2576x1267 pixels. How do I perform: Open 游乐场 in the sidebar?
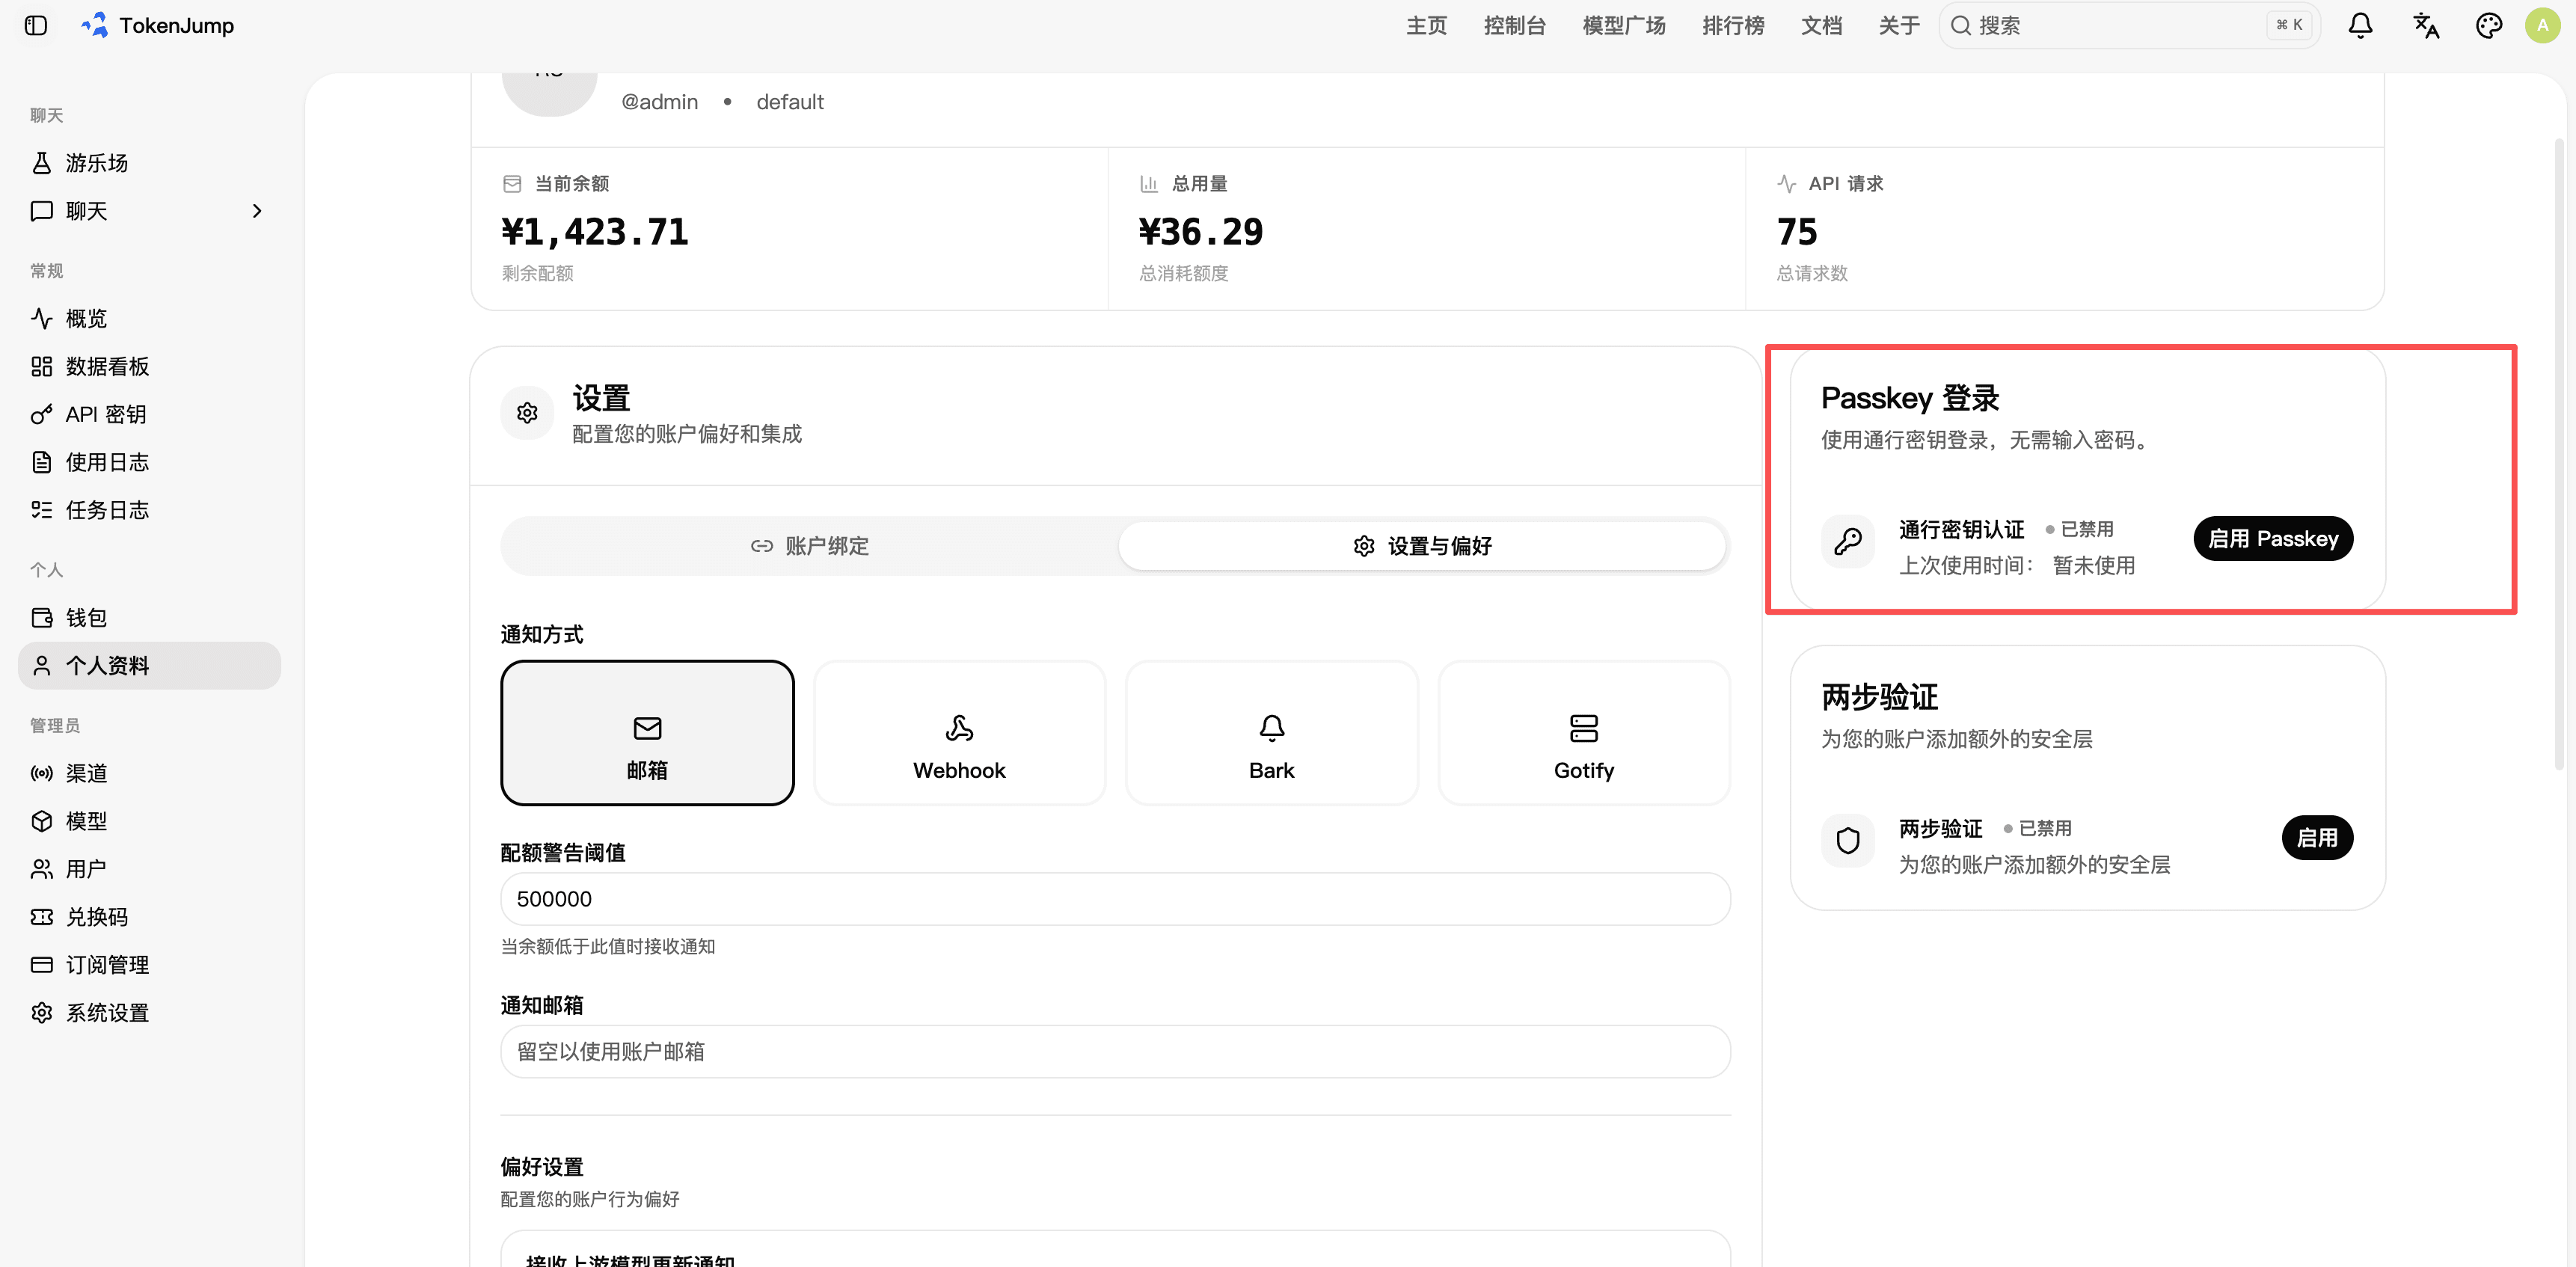[150, 163]
